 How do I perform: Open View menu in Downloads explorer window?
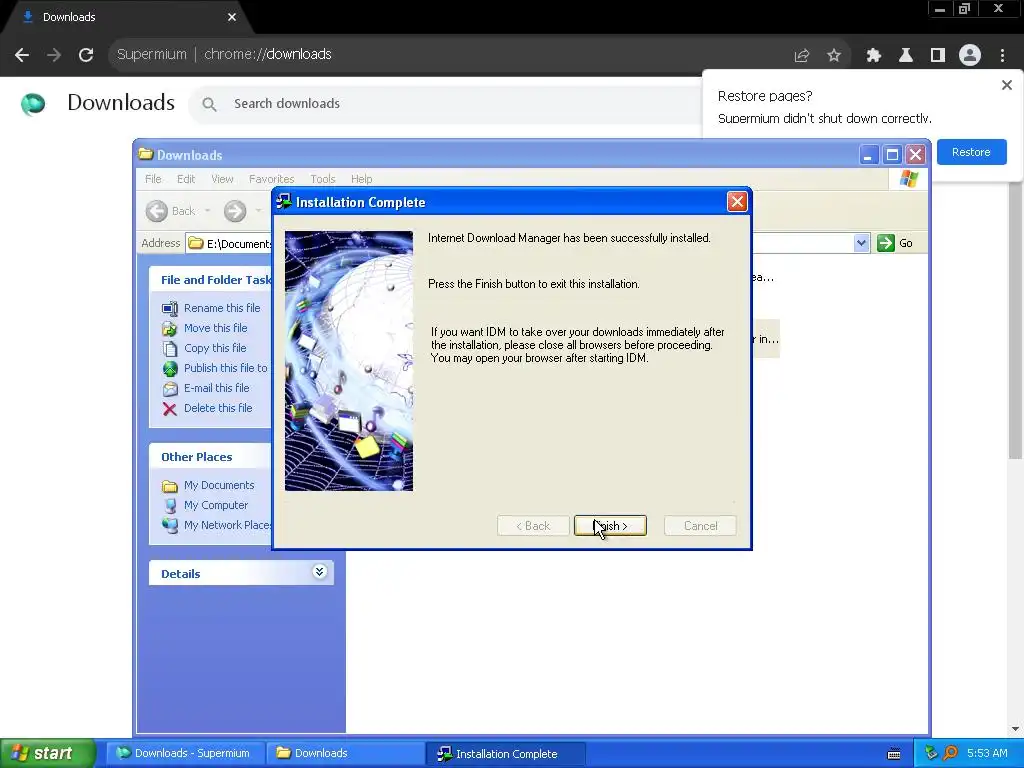click(x=222, y=179)
